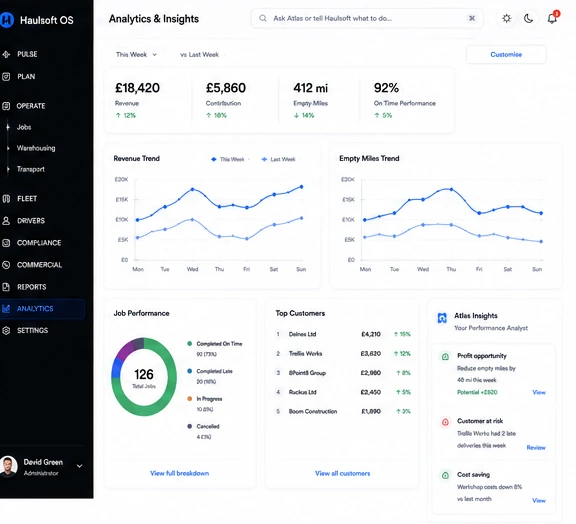Click the Plan sidebar icon

pyautogui.click(x=6, y=77)
